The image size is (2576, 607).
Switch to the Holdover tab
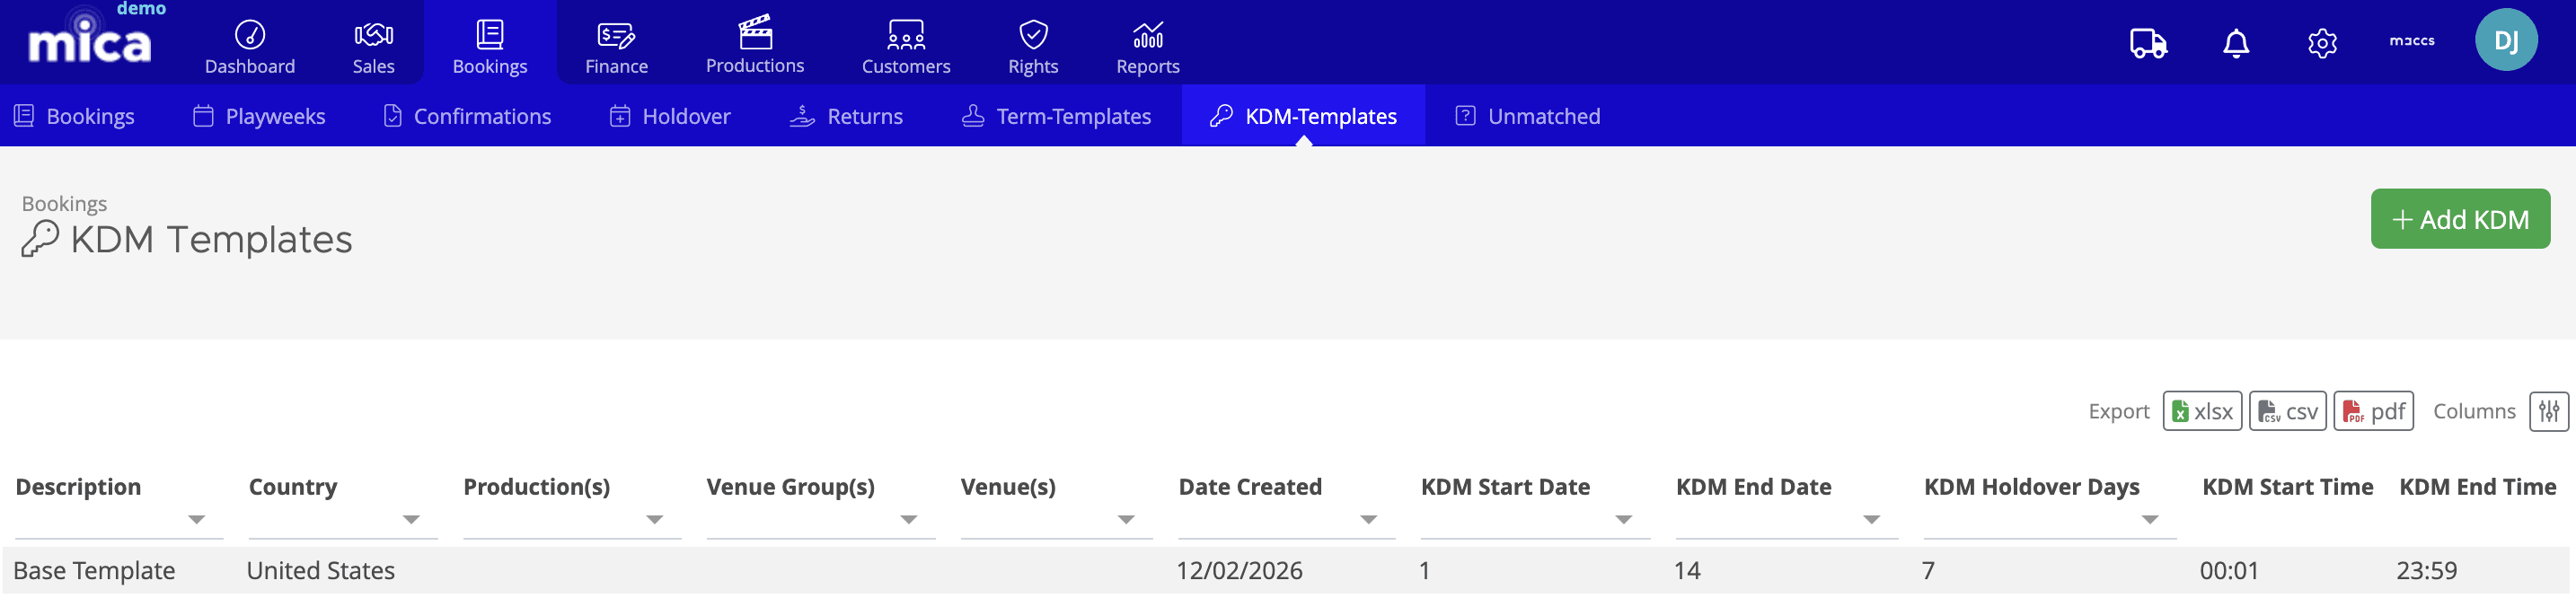pyautogui.click(x=670, y=116)
